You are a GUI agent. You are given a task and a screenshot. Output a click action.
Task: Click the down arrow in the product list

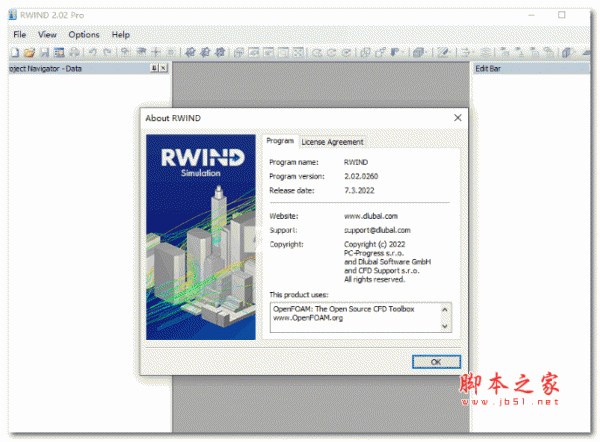445,326
